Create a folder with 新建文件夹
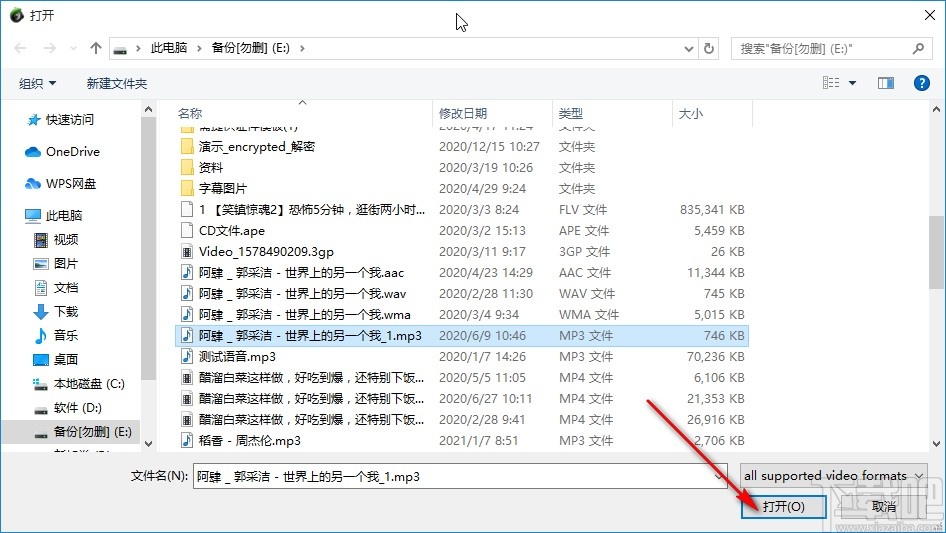This screenshot has height=533, width=946. pyautogui.click(x=116, y=83)
